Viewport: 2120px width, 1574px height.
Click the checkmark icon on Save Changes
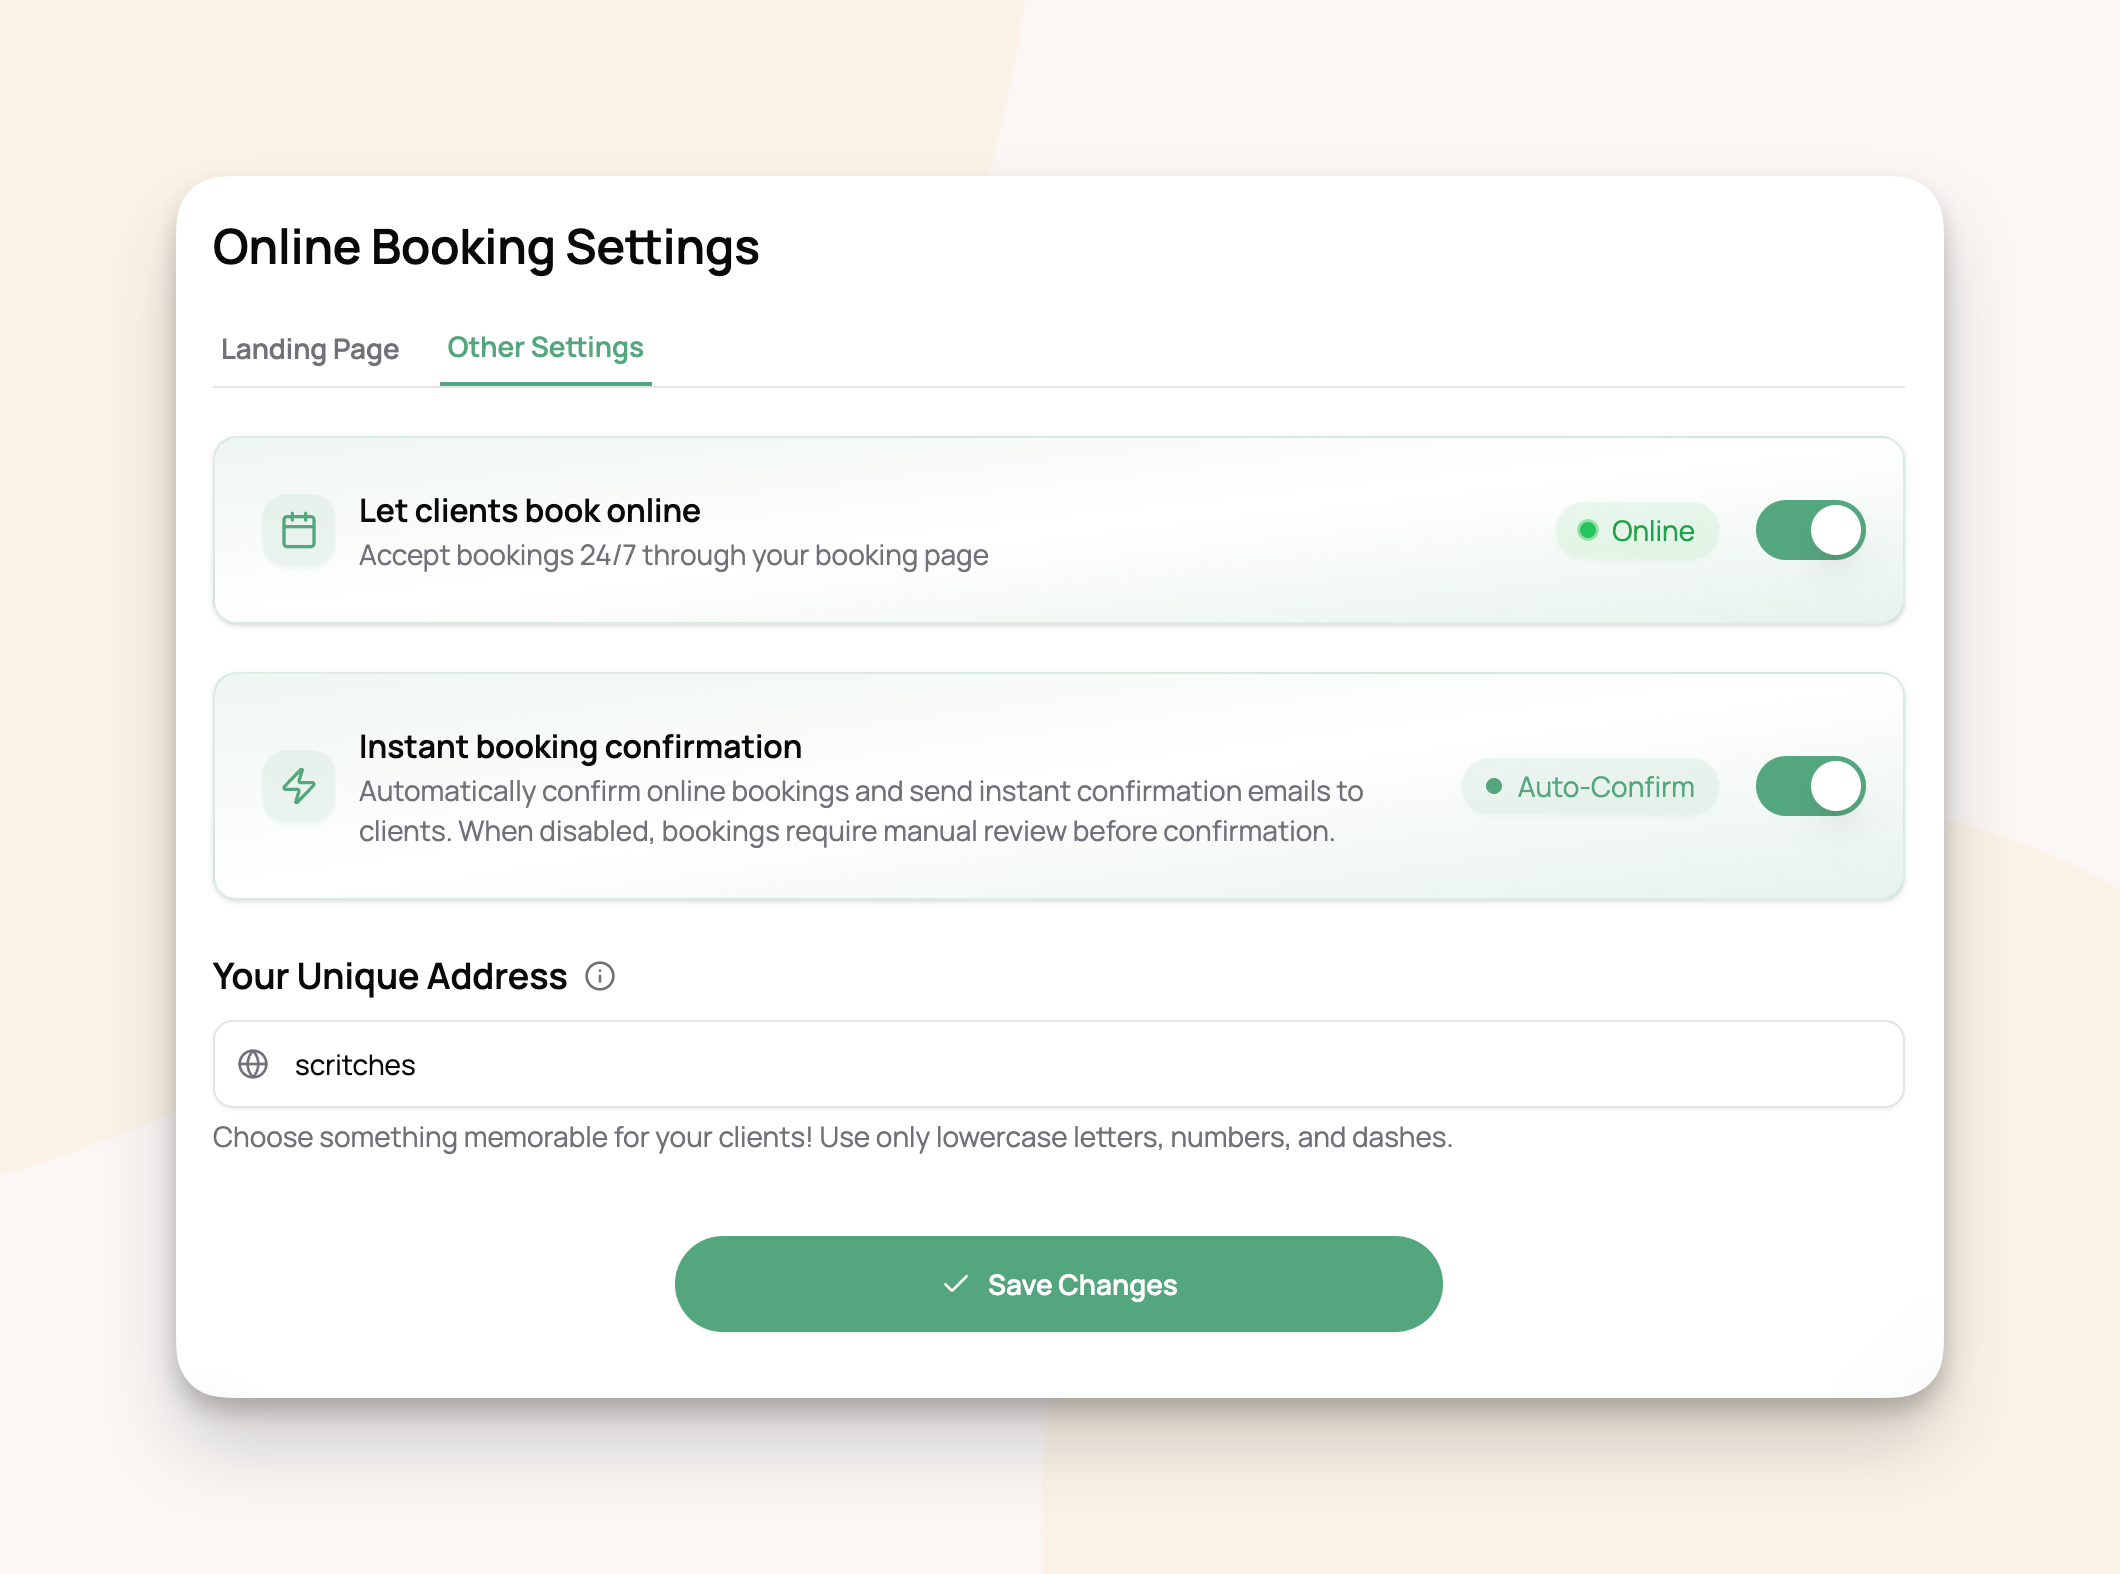(956, 1284)
